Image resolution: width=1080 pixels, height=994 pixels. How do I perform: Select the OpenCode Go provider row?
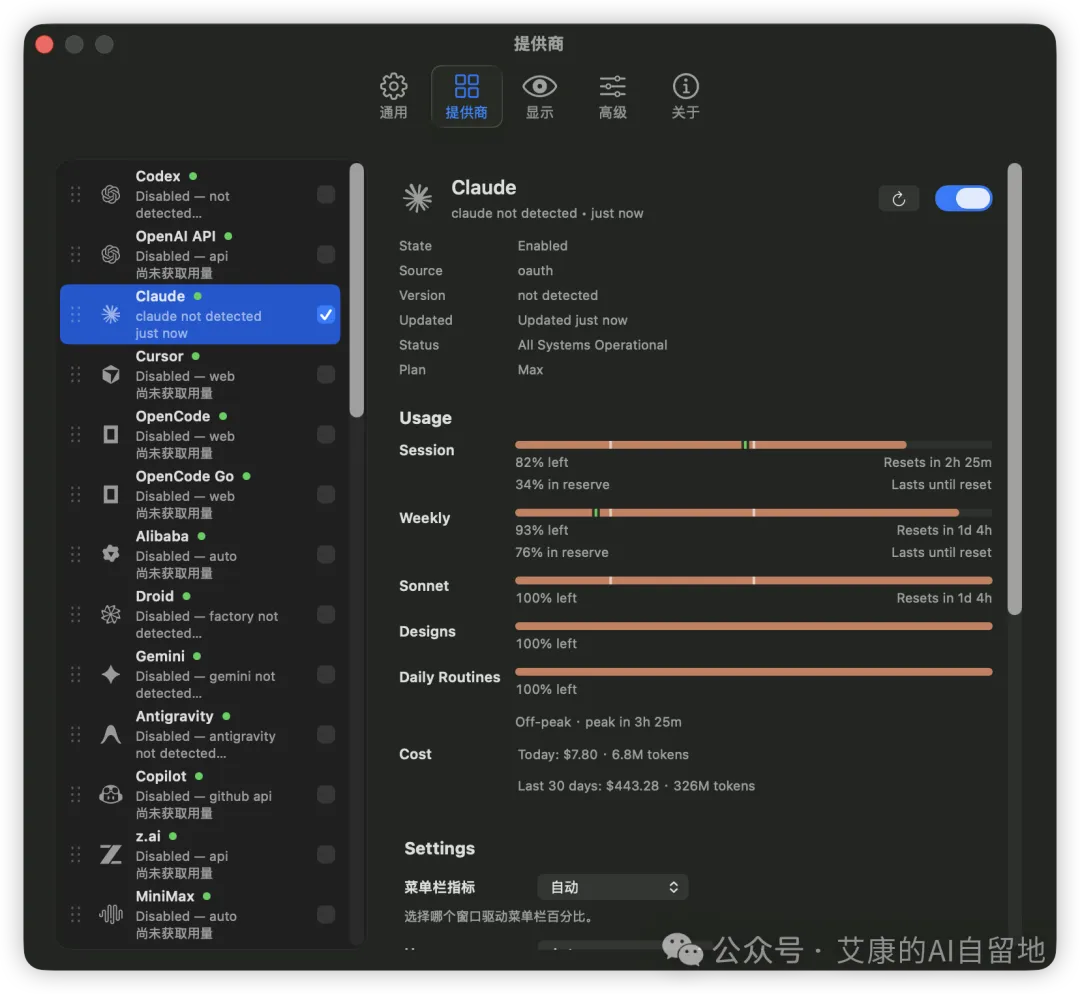[200, 495]
